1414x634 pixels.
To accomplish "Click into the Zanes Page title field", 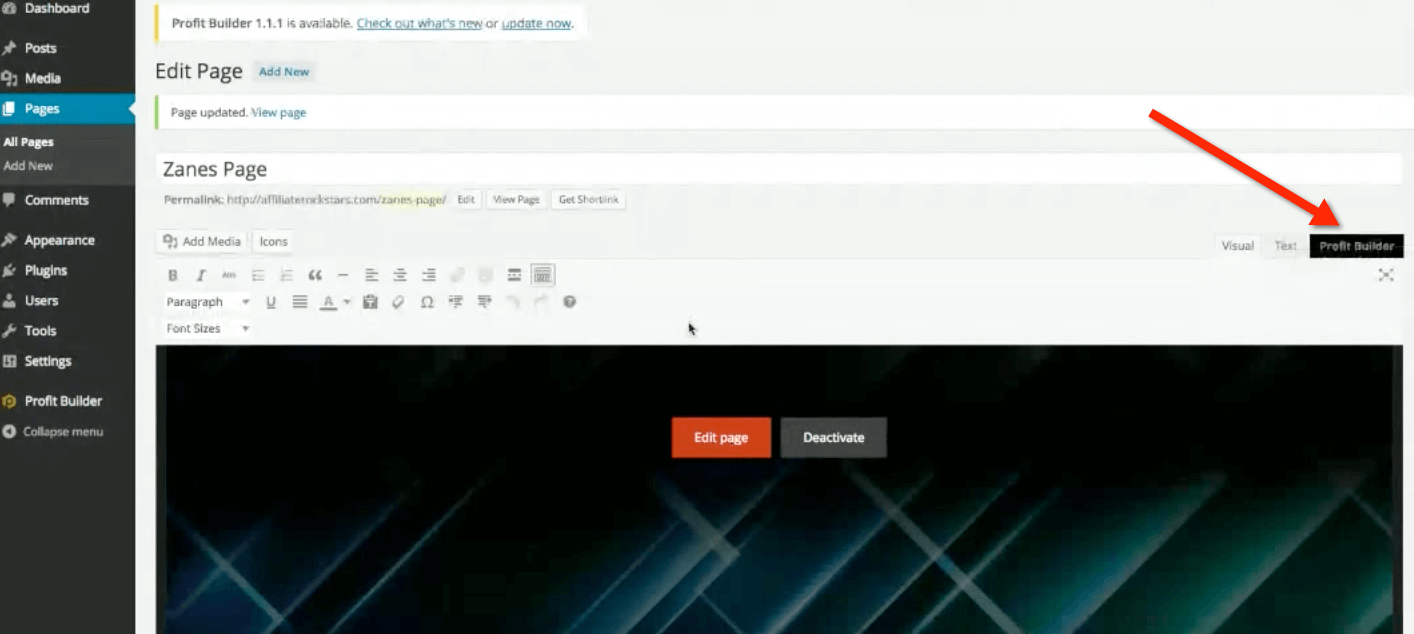I will point(779,169).
